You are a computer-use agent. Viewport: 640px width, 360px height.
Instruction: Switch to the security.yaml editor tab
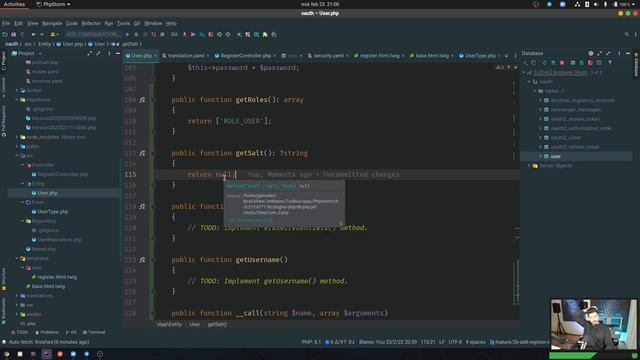tap(328, 56)
